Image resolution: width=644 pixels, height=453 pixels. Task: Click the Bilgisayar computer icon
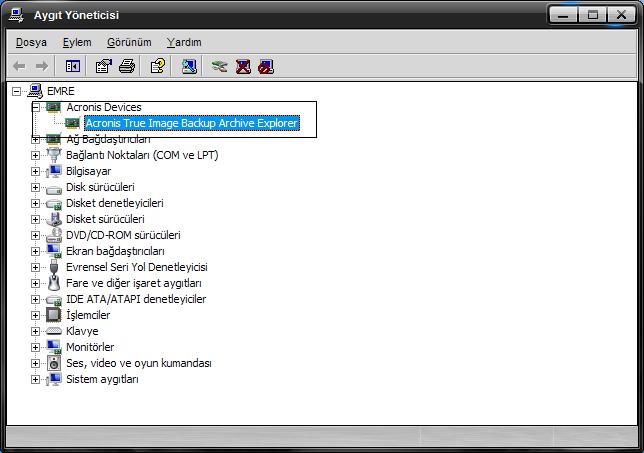53,171
